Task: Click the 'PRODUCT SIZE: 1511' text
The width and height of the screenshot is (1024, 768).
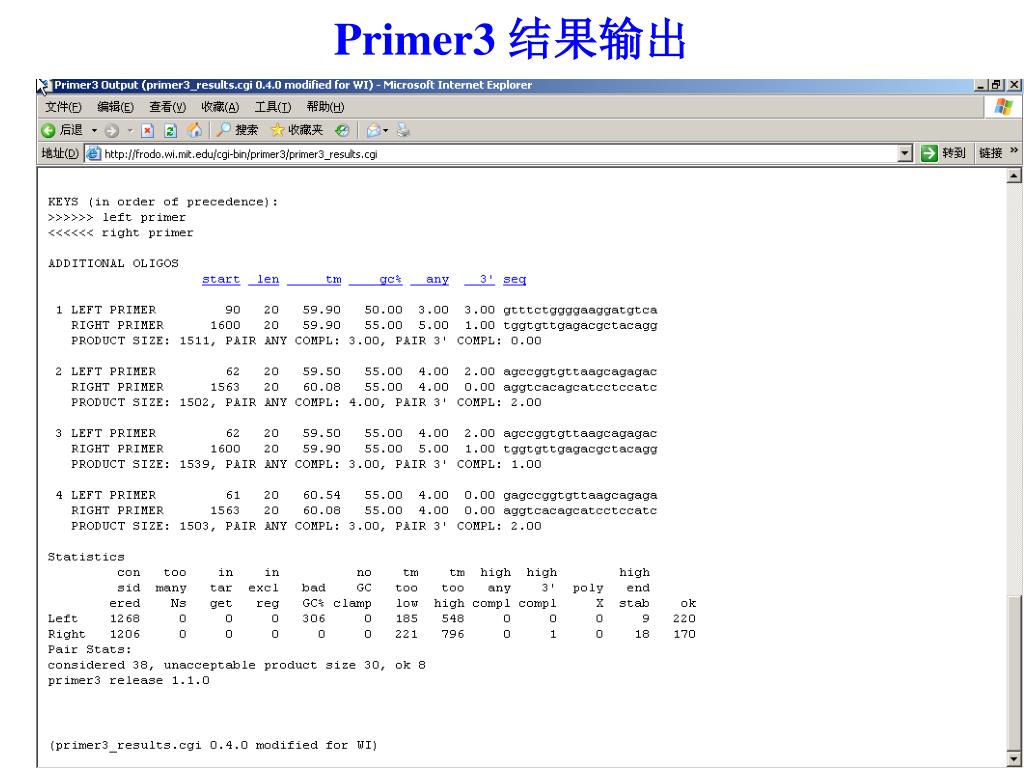Action: point(143,341)
